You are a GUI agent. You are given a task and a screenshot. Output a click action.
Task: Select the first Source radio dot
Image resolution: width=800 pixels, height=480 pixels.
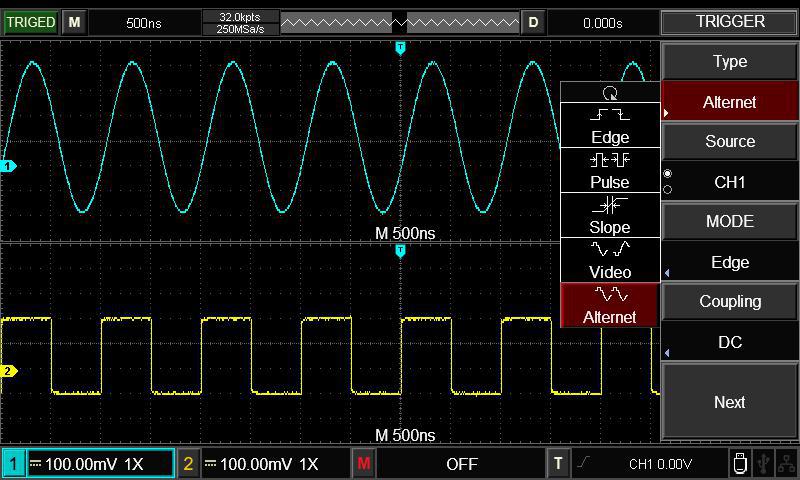point(668,174)
